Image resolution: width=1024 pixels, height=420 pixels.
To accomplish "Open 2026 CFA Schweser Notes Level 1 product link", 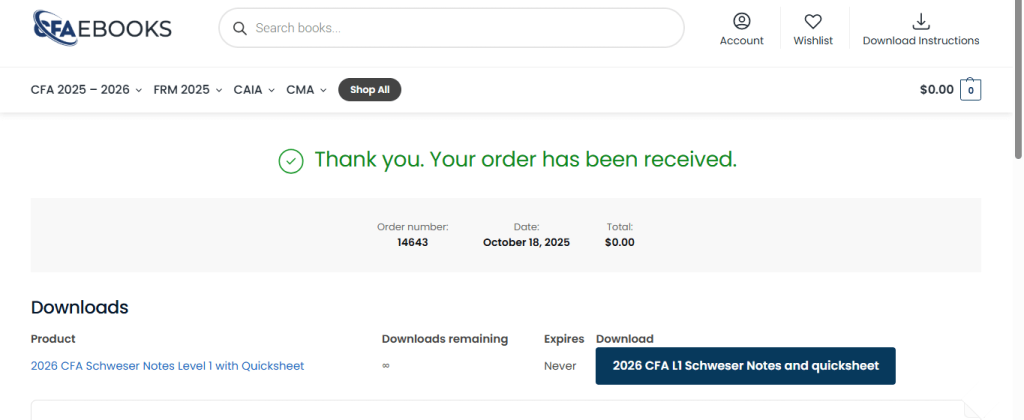I will click(167, 366).
